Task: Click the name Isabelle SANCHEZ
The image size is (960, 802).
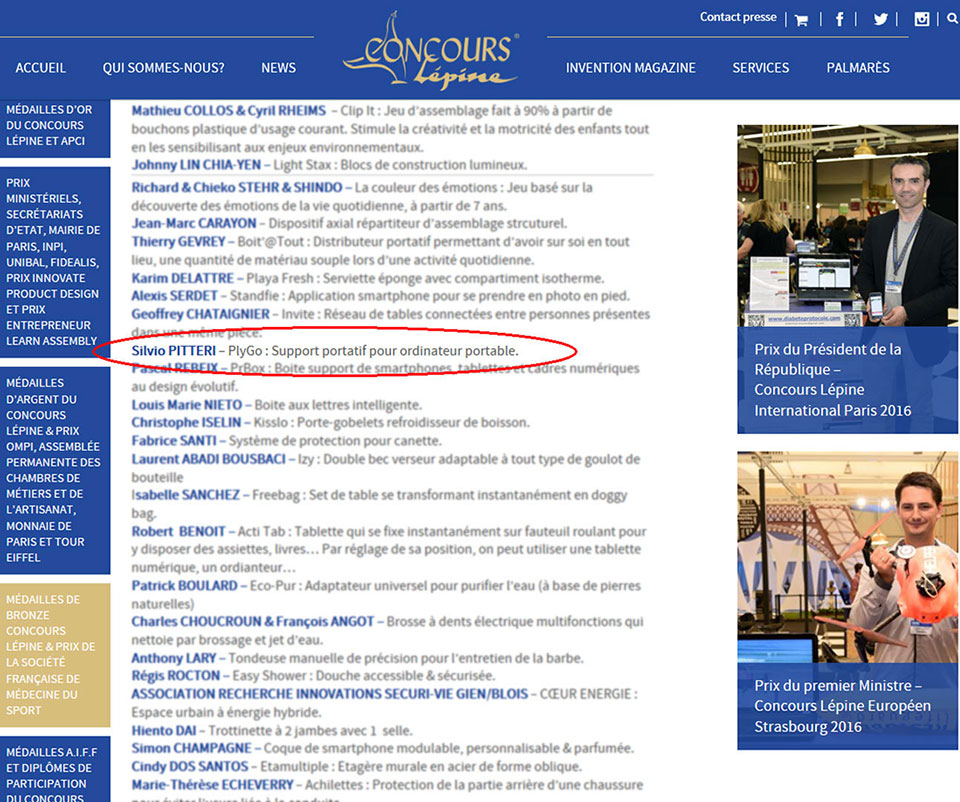Action: click(186, 495)
